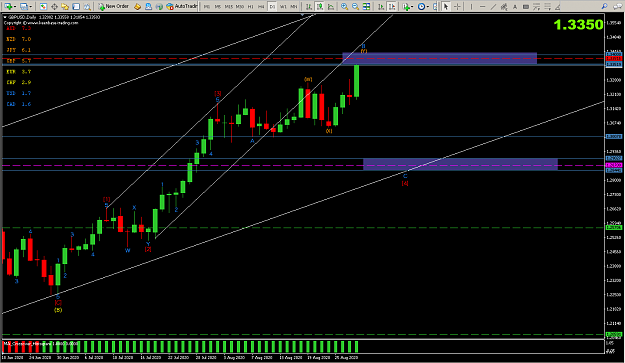625x363 pixels.
Task: Select the triangle angle drawing tool
Action: (x=558, y=6)
